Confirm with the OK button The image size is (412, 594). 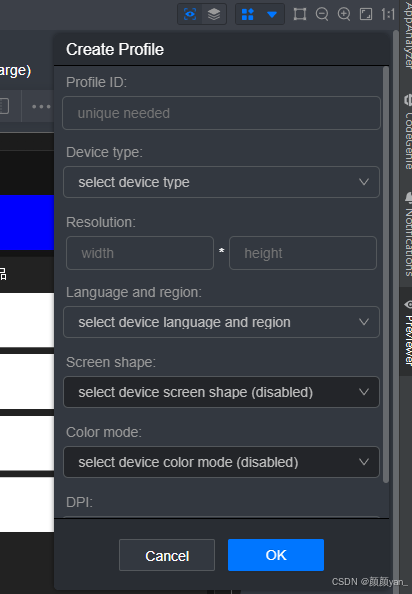[276, 555]
